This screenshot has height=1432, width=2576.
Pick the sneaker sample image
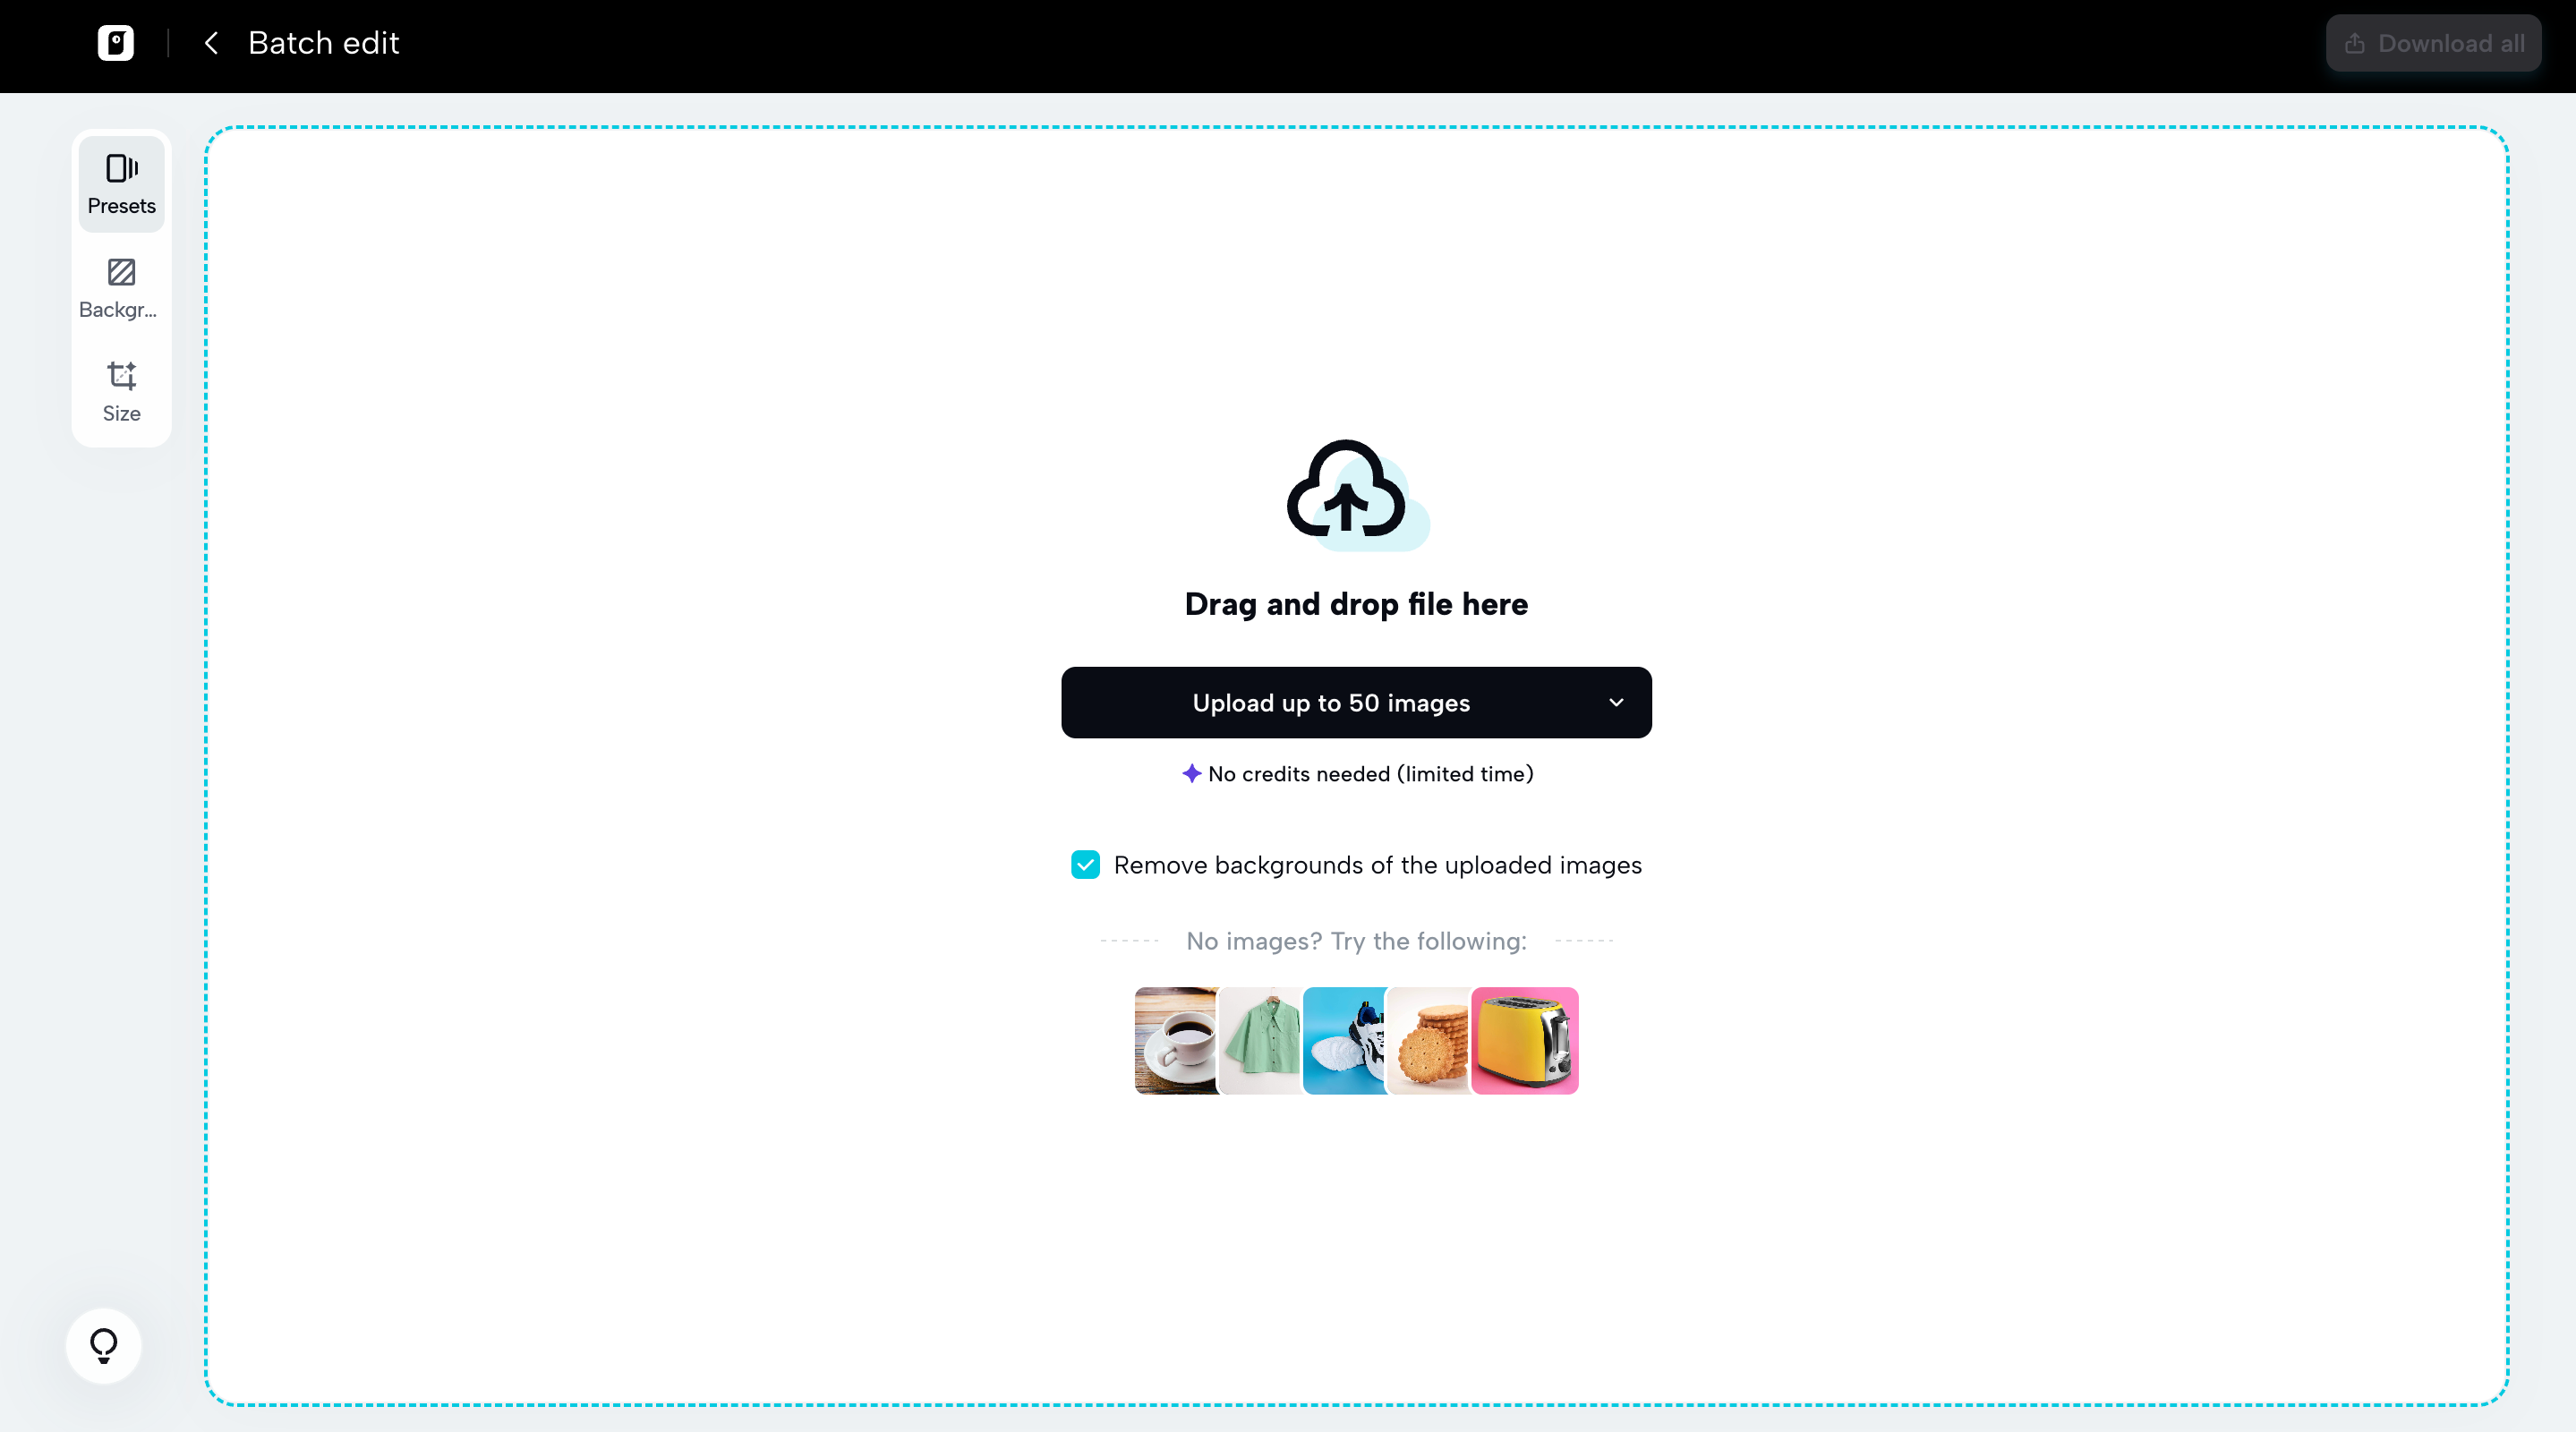click(x=1346, y=1040)
